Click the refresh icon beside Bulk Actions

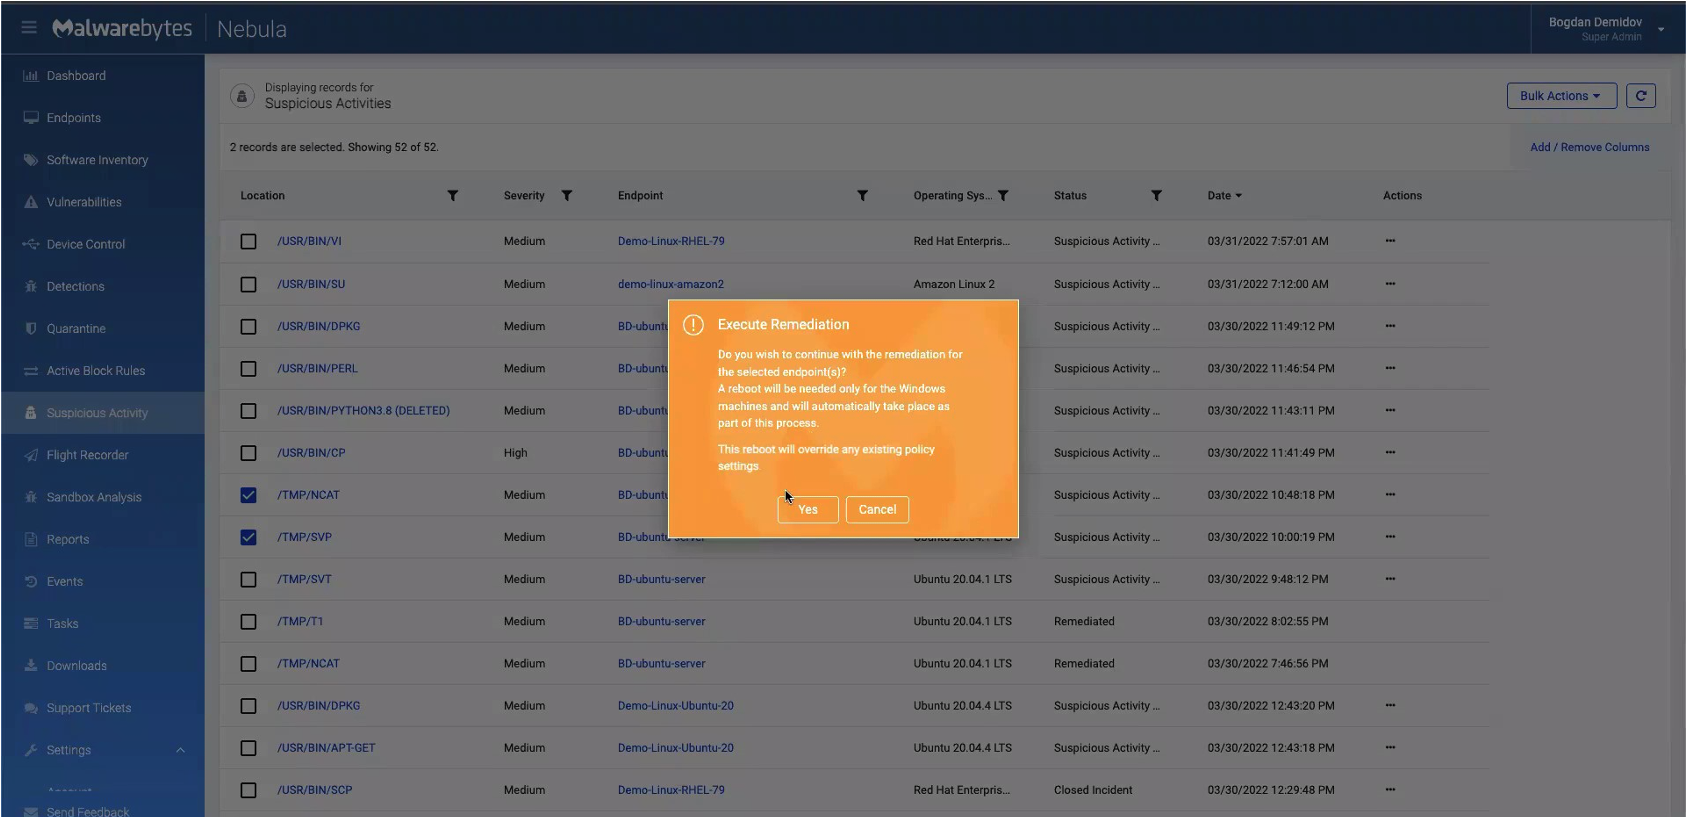tap(1640, 96)
